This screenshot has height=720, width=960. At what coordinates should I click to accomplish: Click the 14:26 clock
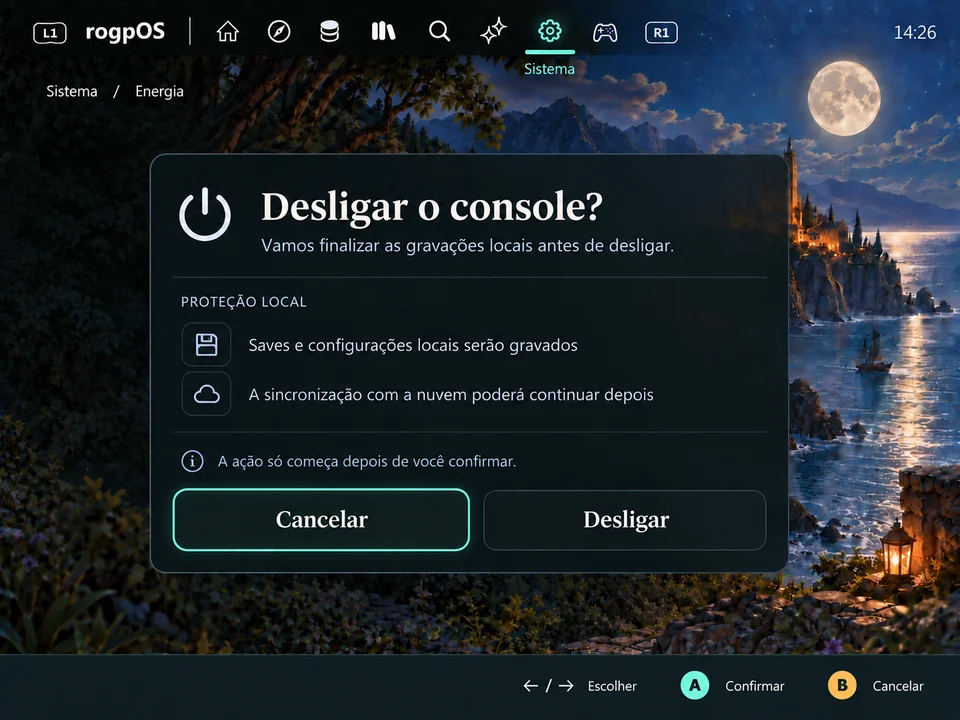[915, 32]
